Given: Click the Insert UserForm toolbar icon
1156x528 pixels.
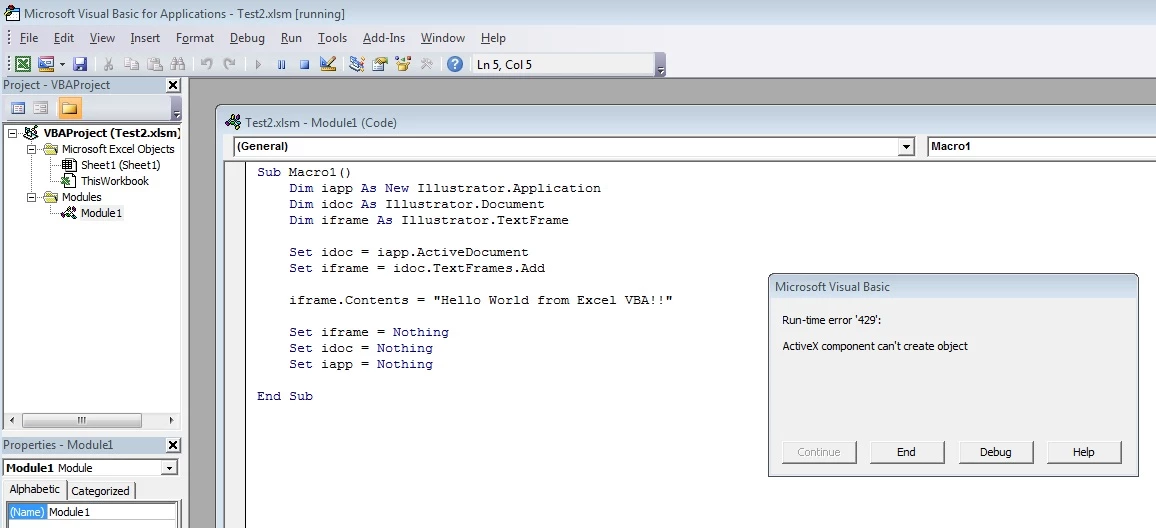Looking at the screenshot, I should coord(46,64).
